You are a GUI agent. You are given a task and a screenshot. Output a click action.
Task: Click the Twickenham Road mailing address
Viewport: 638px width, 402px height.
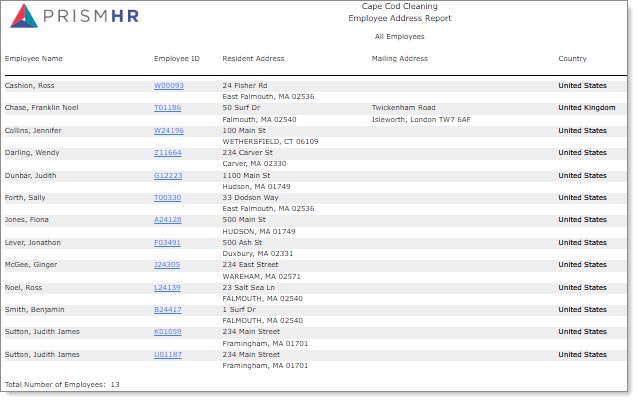click(404, 108)
